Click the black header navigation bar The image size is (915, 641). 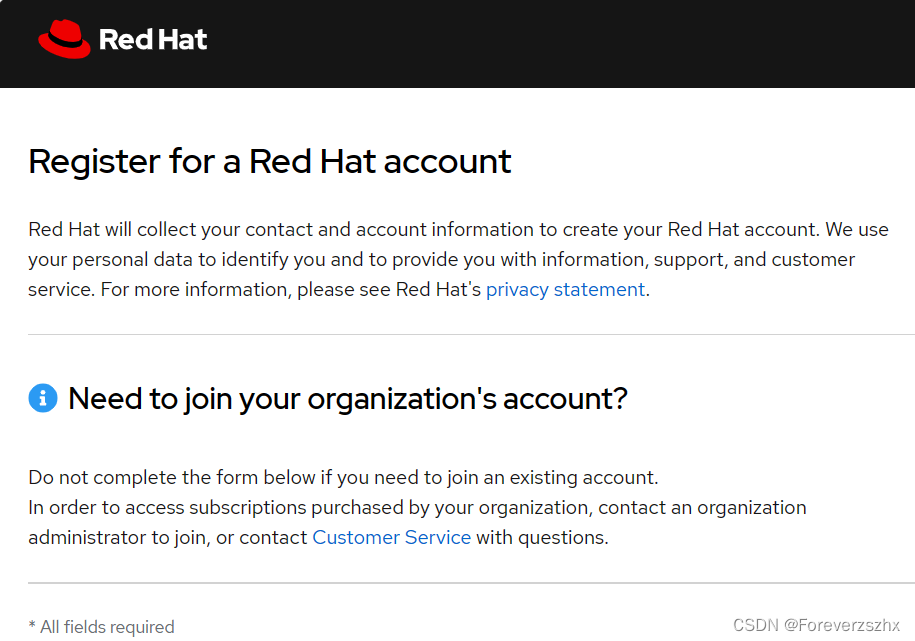pyautogui.click(x=457, y=44)
